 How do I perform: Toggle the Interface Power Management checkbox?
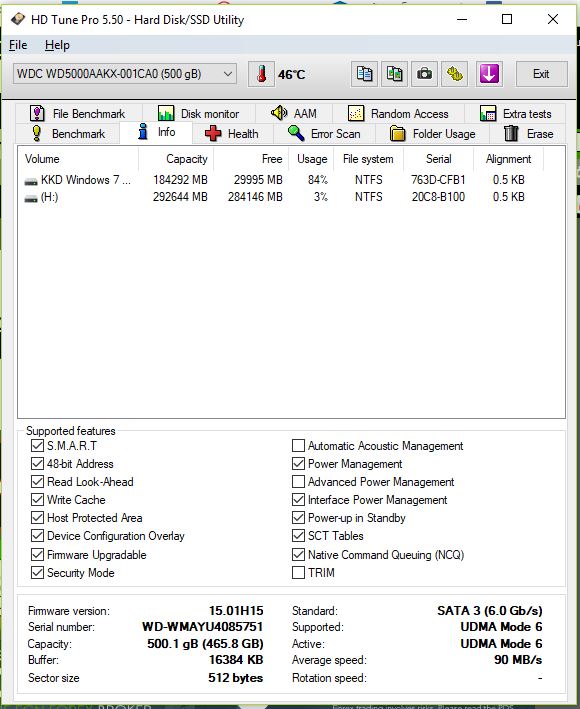click(x=298, y=500)
